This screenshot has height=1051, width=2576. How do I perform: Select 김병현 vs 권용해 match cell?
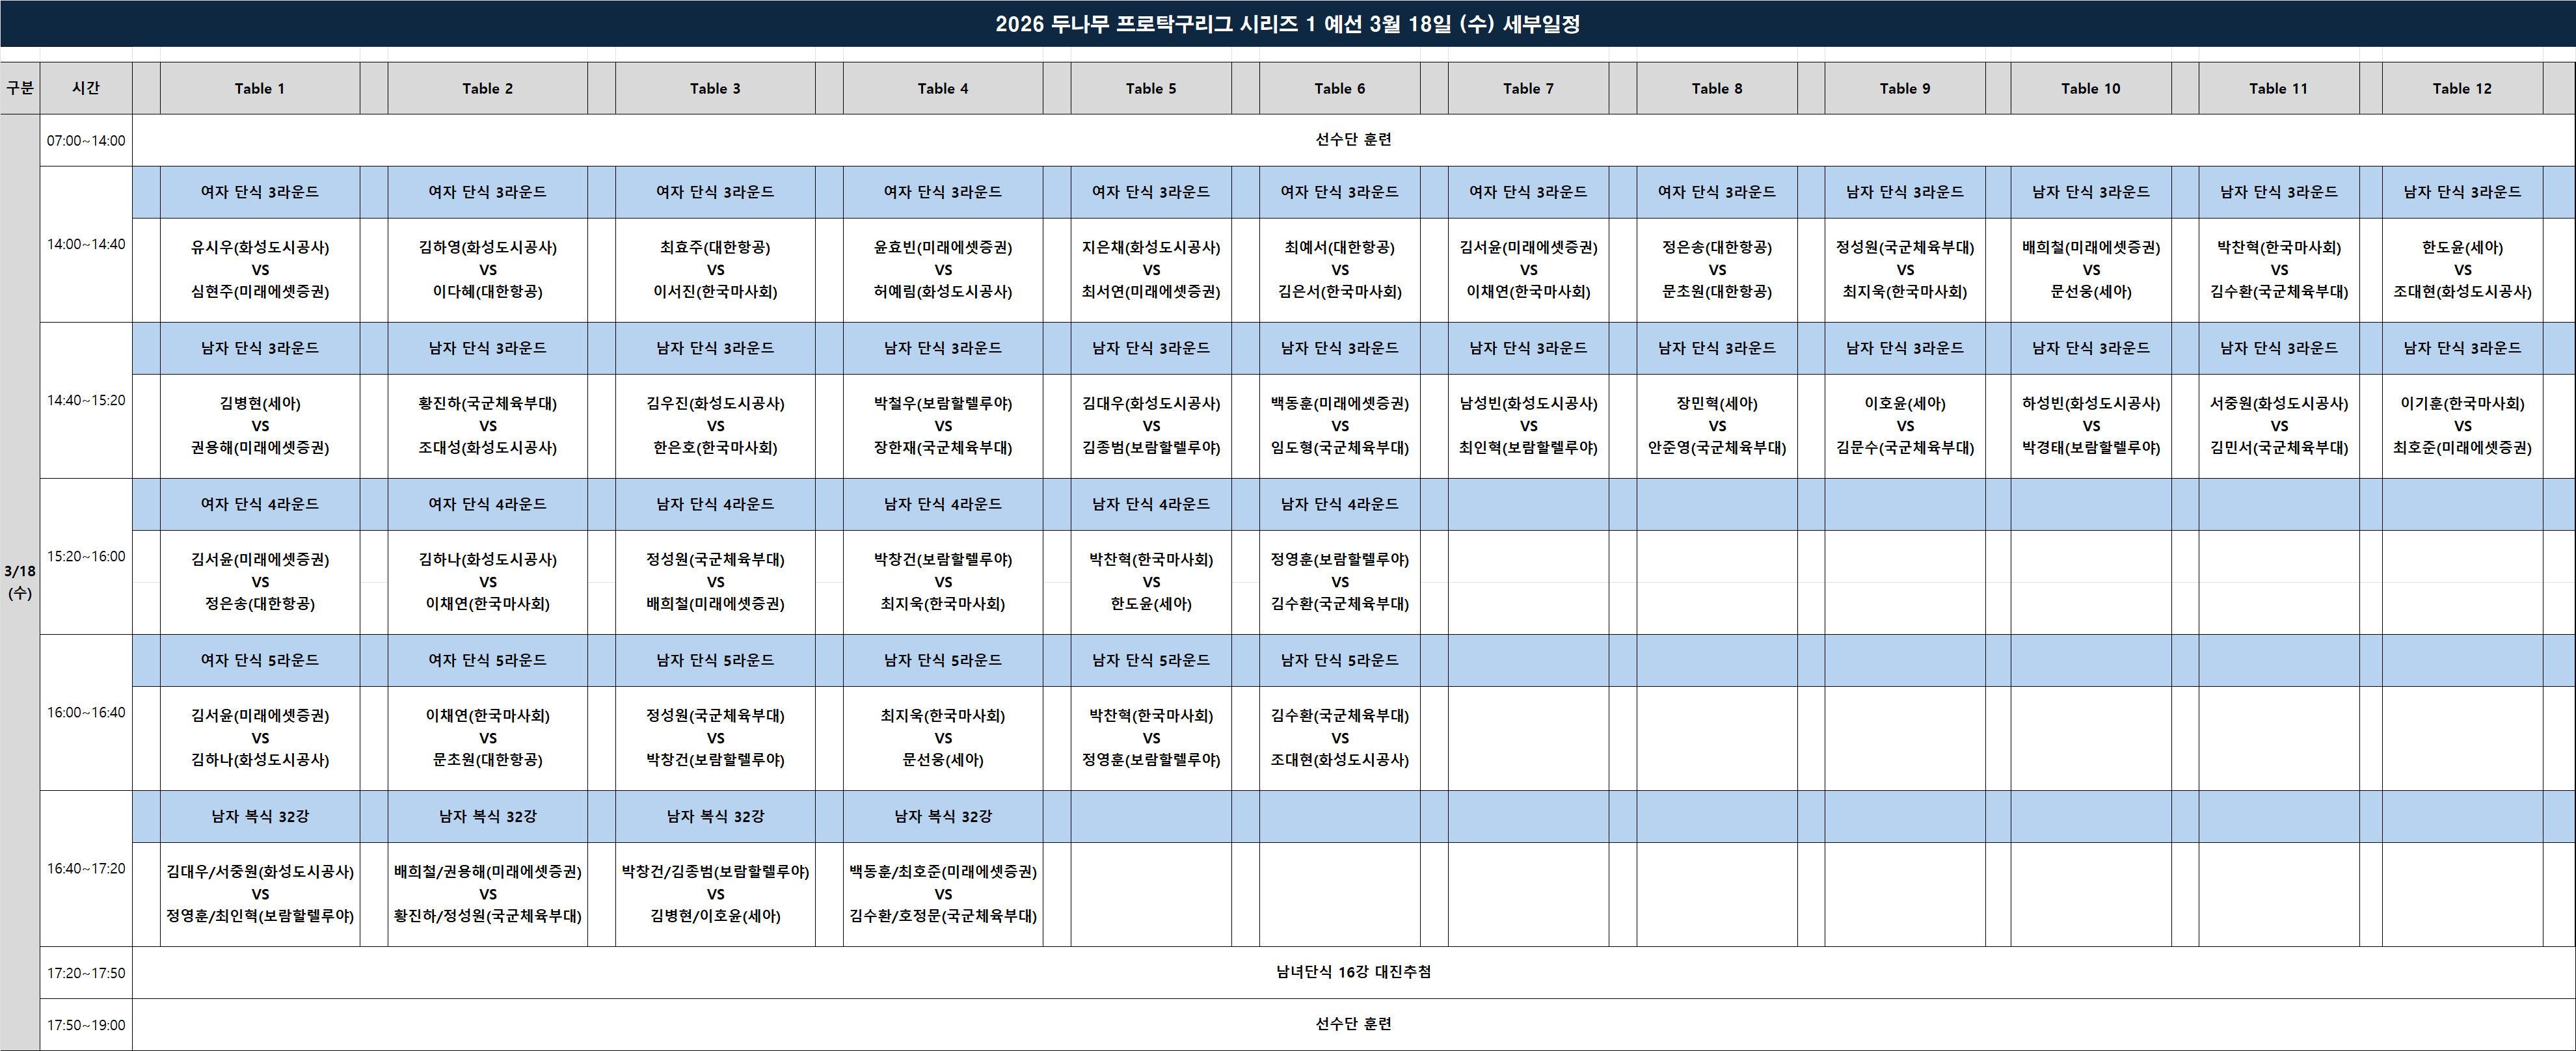click(x=259, y=426)
